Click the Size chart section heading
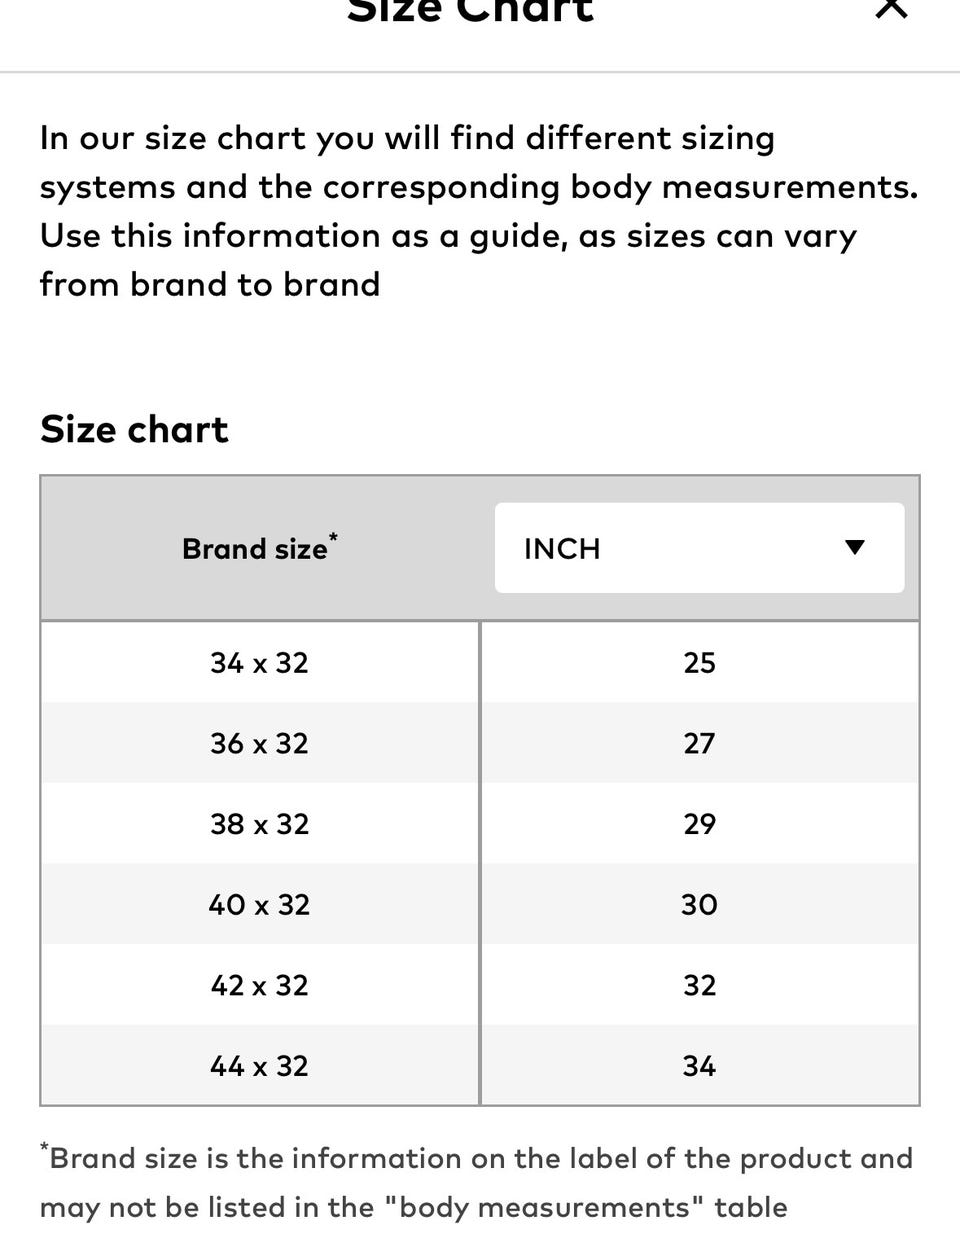This screenshot has height=1234, width=960. click(134, 429)
